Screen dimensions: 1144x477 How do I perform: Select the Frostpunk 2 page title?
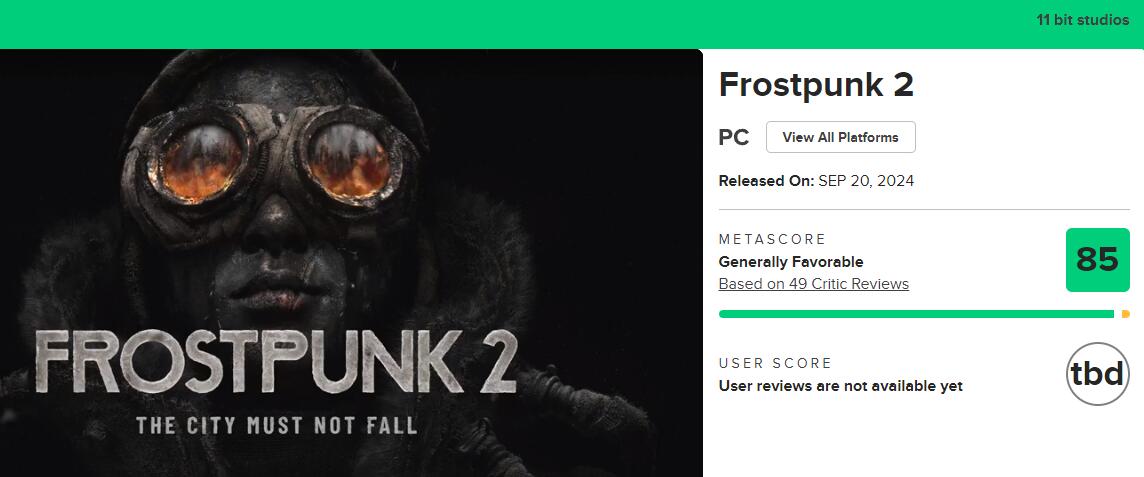coord(816,85)
